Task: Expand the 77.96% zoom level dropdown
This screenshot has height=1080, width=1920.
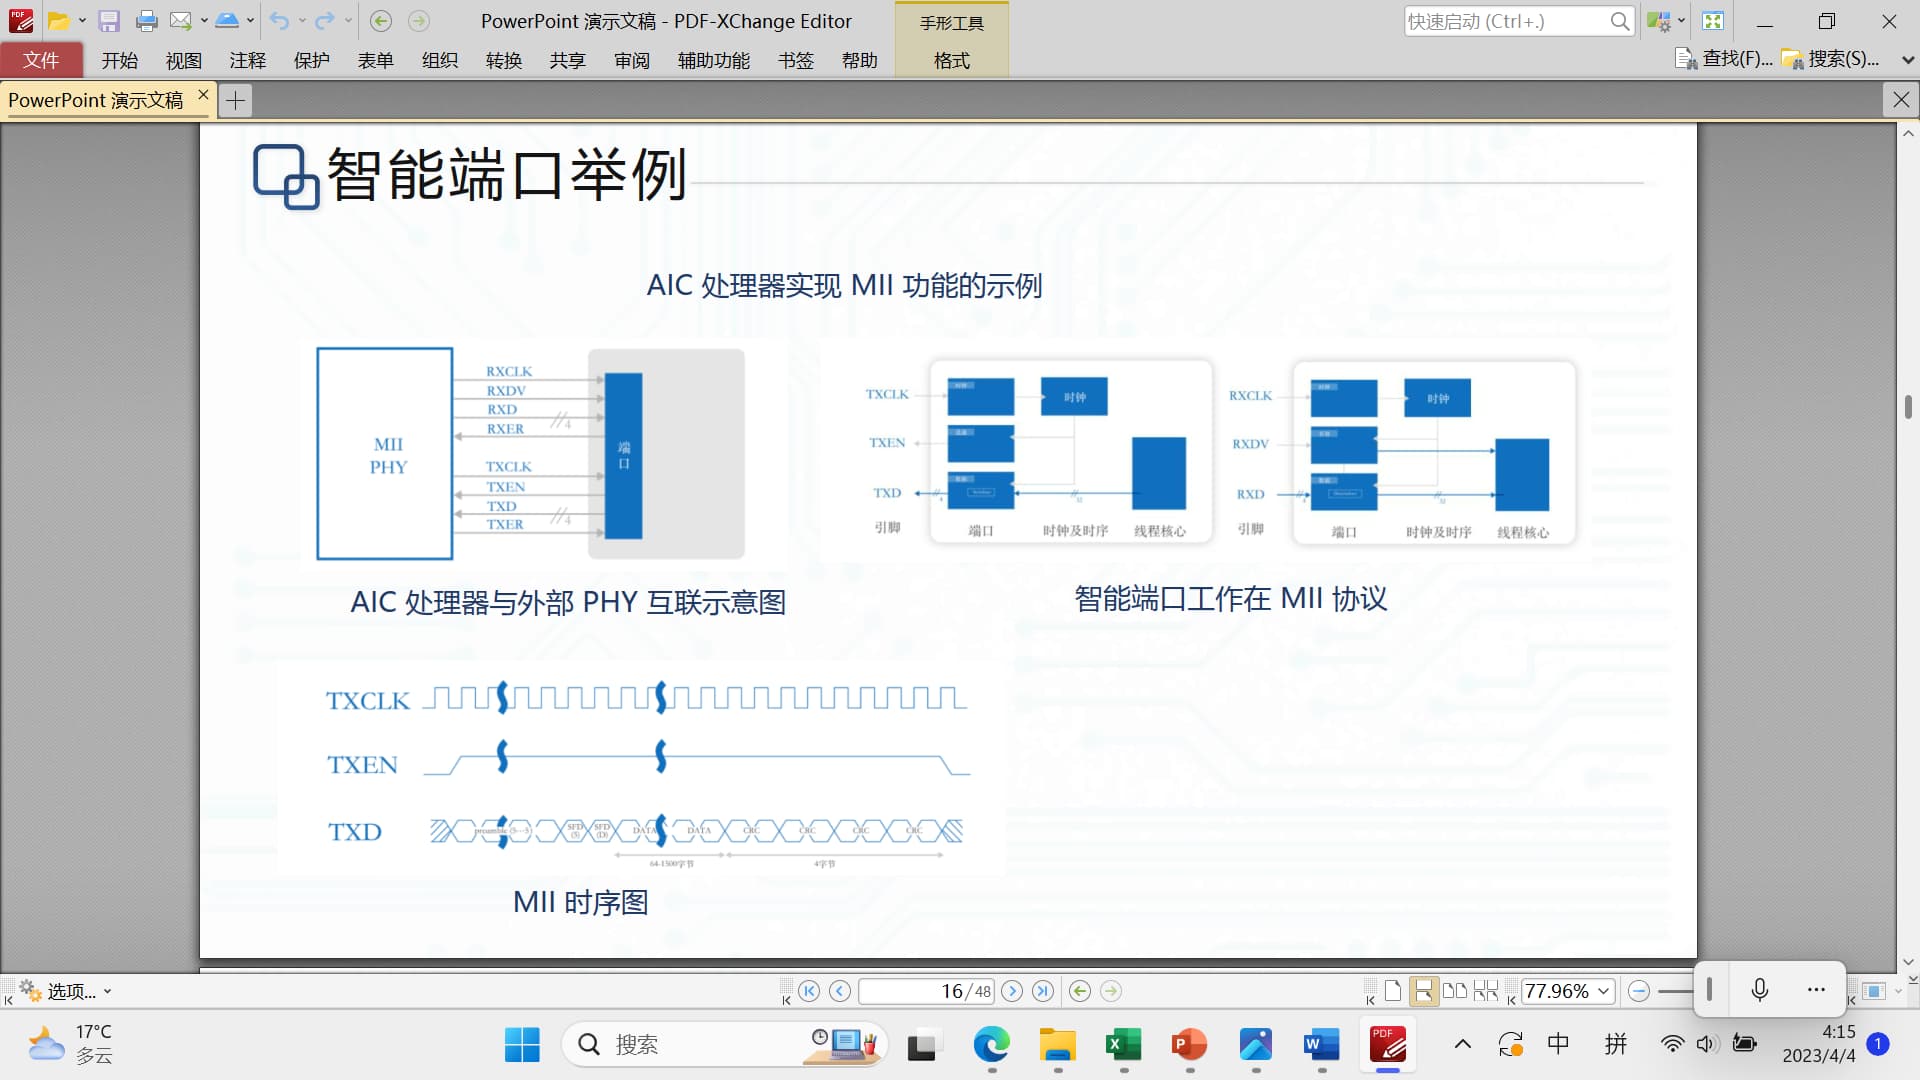Action: 1603,991
